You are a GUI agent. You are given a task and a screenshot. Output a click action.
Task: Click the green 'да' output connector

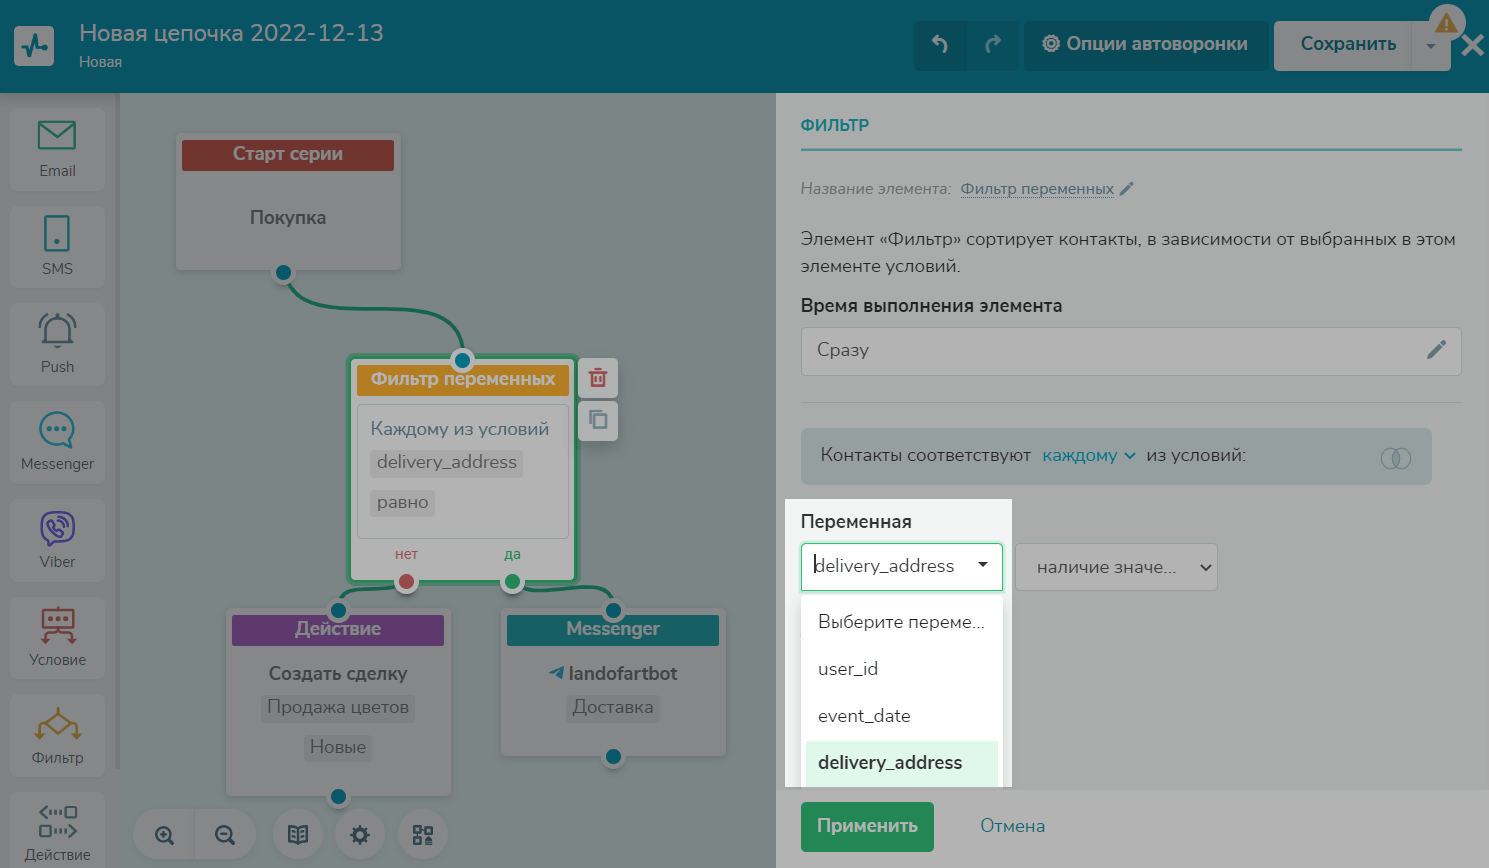(x=512, y=581)
